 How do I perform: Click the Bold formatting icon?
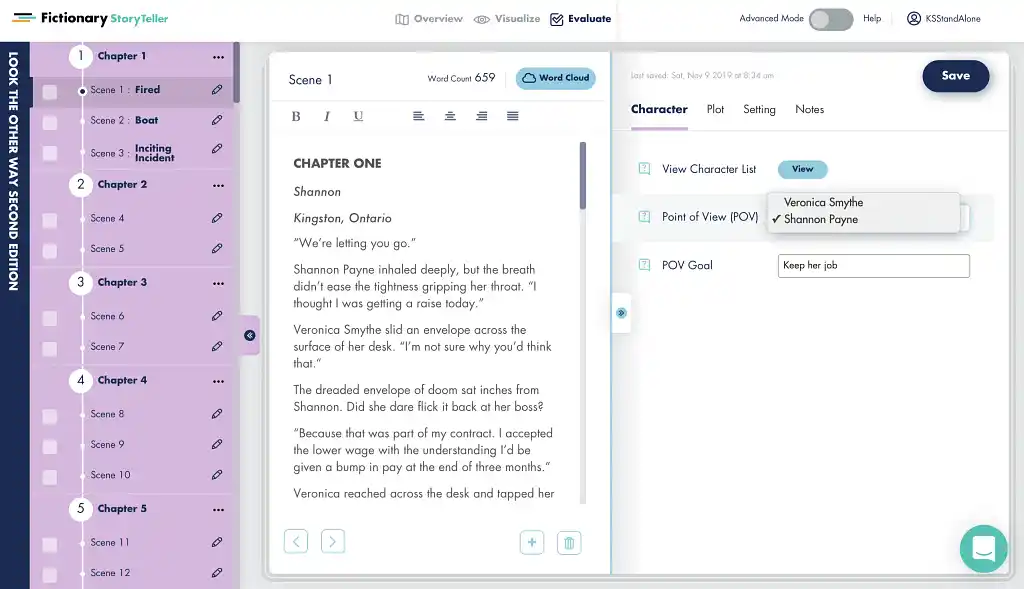(x=296, y=117)
